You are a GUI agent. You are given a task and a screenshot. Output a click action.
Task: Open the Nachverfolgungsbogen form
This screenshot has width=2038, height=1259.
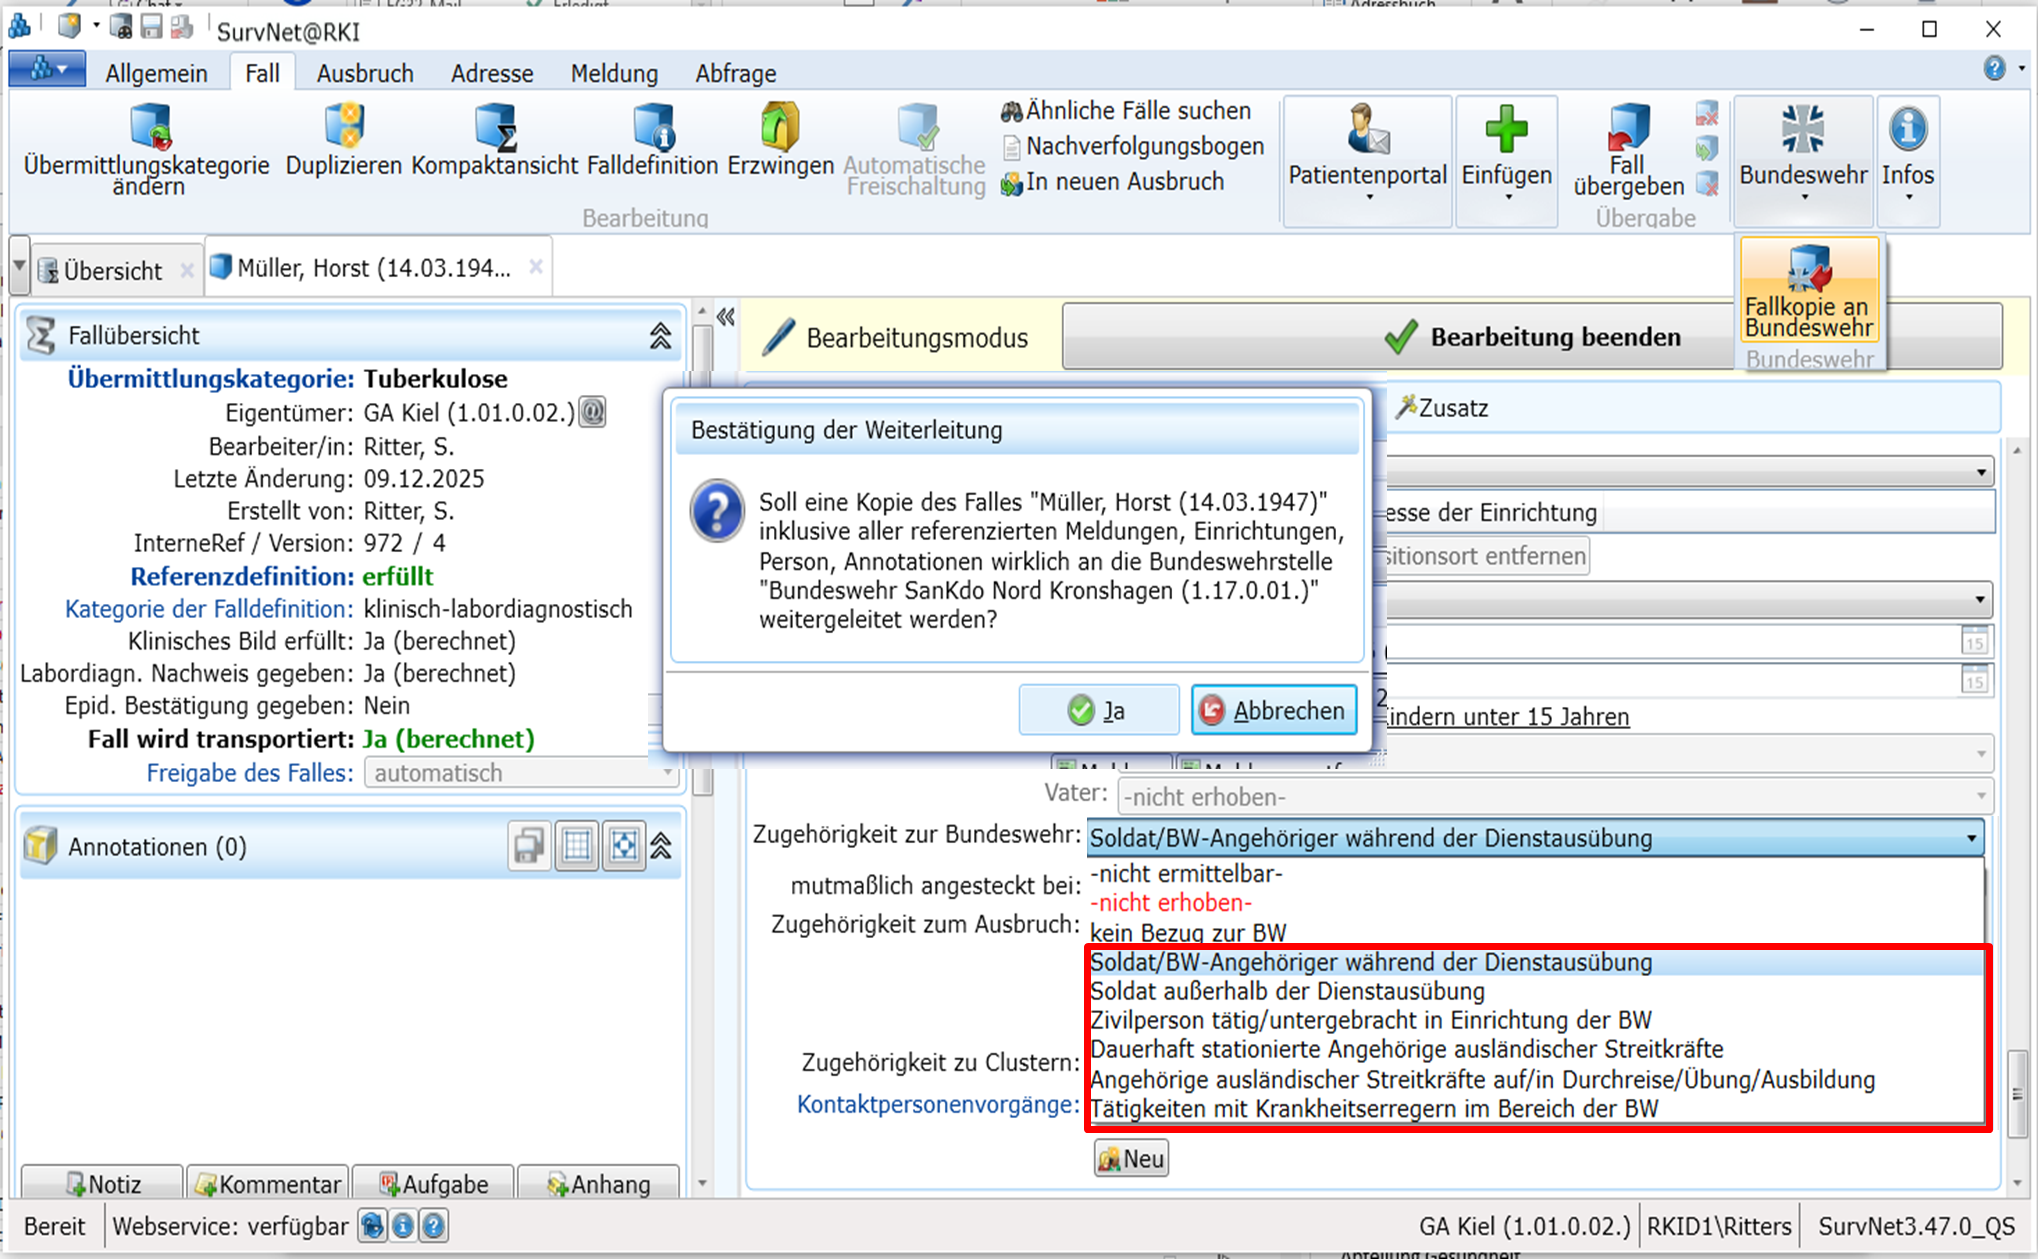click(1134, 146)
